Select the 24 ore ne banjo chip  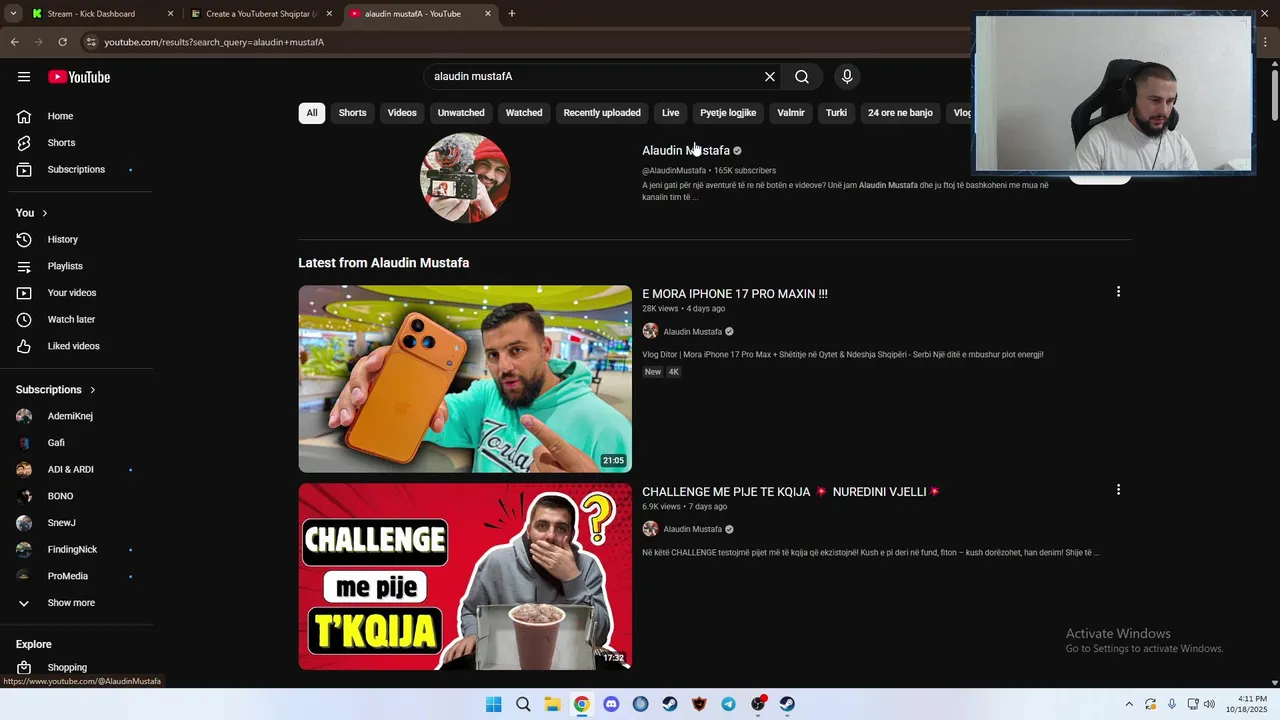pyautogui.click(x=900, y=113)
